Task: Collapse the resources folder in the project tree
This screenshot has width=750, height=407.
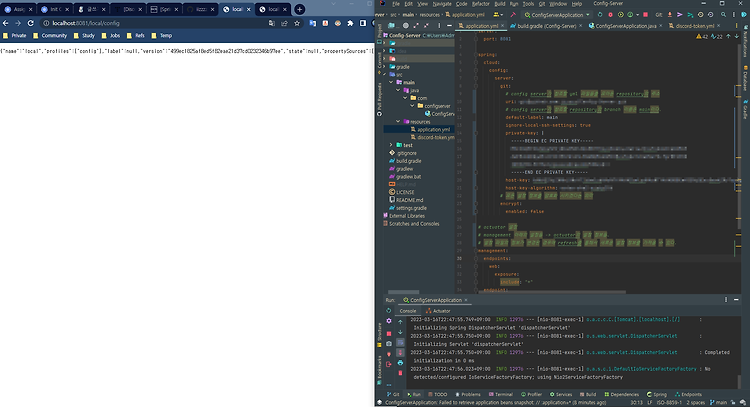Action: click(398, 121)
